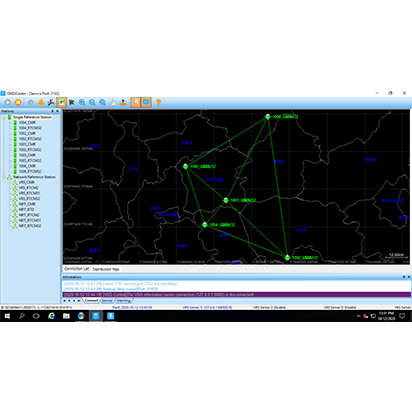Switch to the Connection List tab
The width and height of the screenshot is (412, 412).
pos(76,269)
